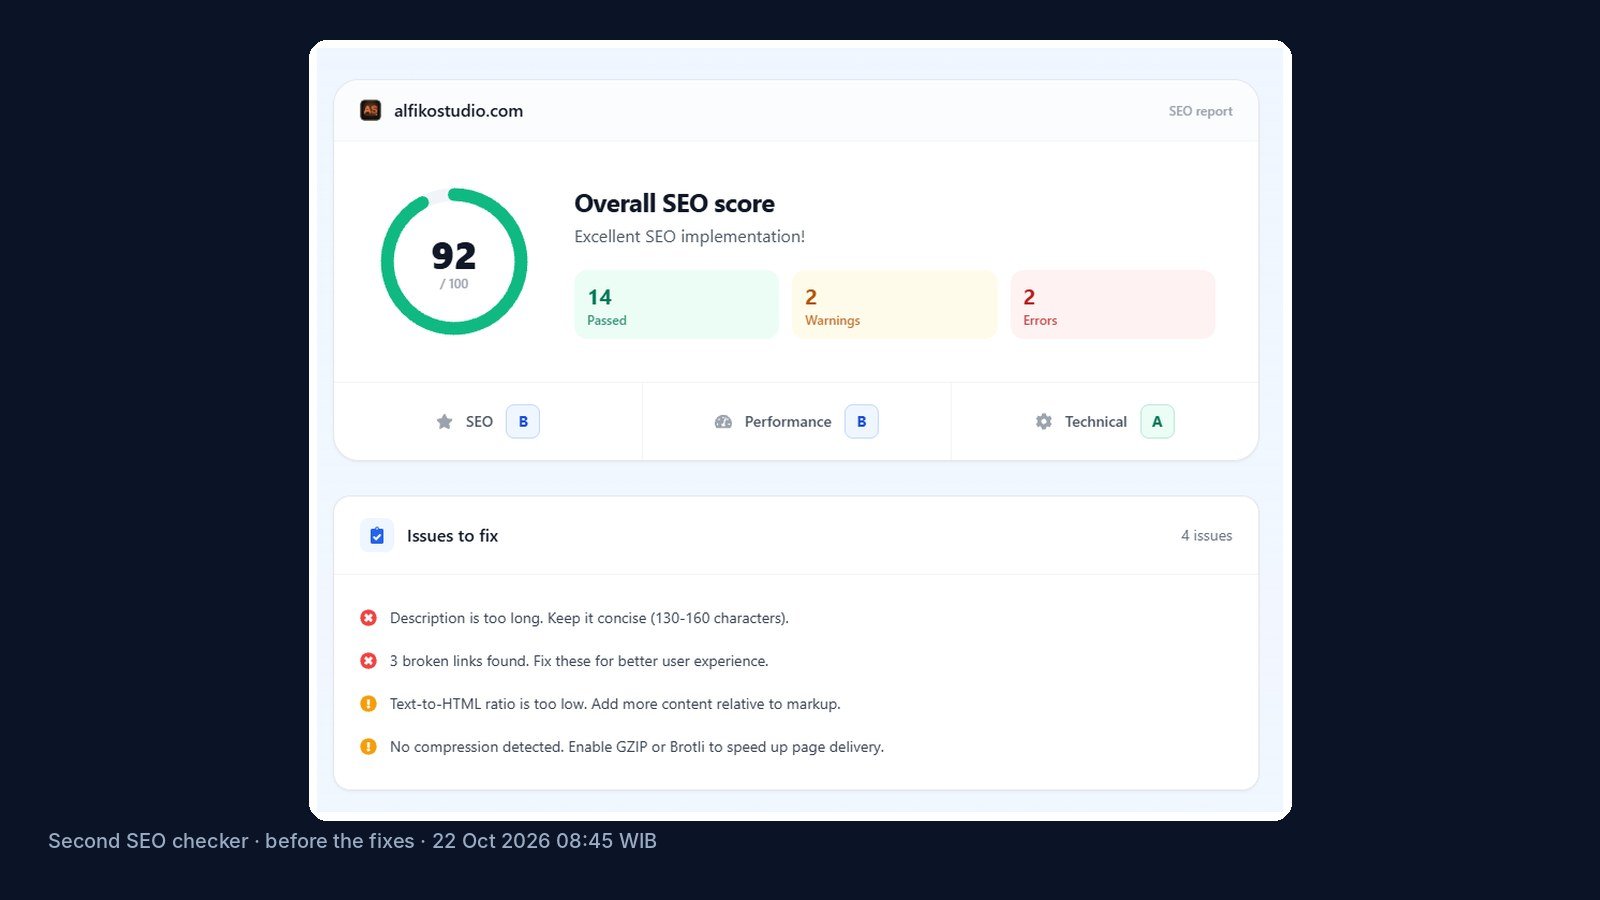
Task: Select the SEO grade B badge
Action: pos(523,422)
